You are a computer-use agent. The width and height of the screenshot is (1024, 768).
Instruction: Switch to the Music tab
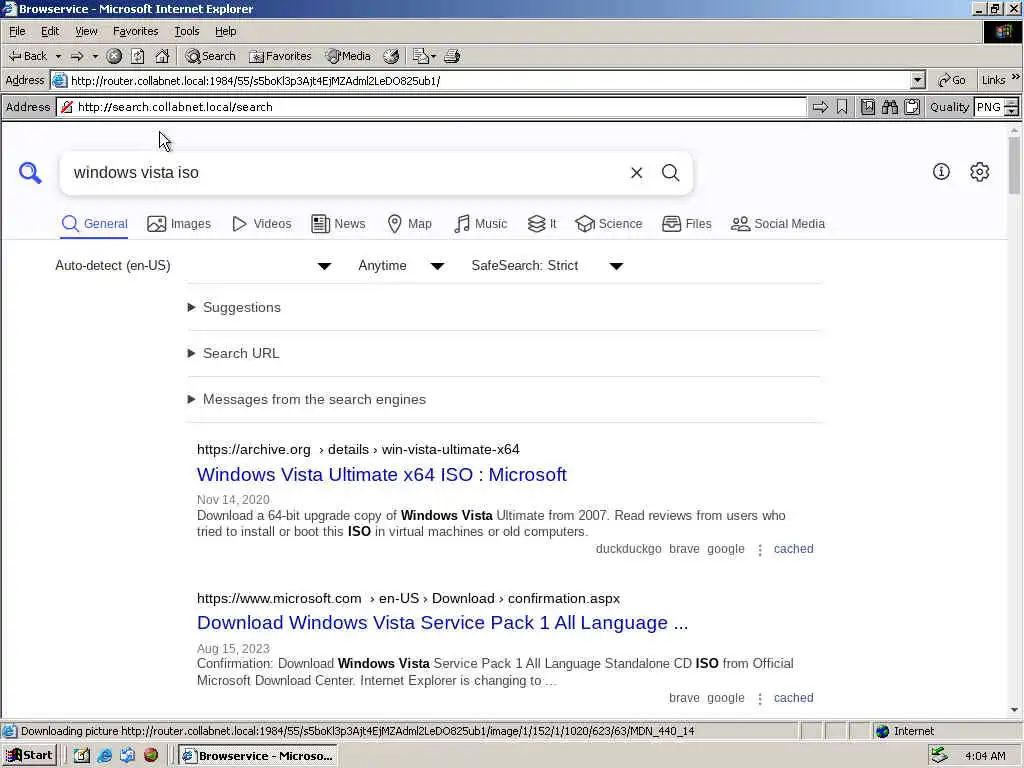pos(481,224)
